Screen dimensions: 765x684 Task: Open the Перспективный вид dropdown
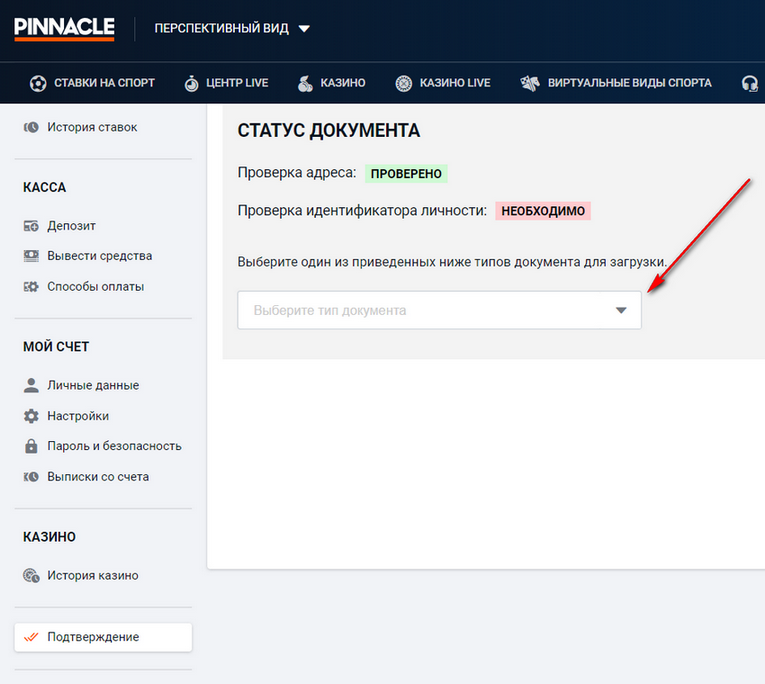coord(232,28)
